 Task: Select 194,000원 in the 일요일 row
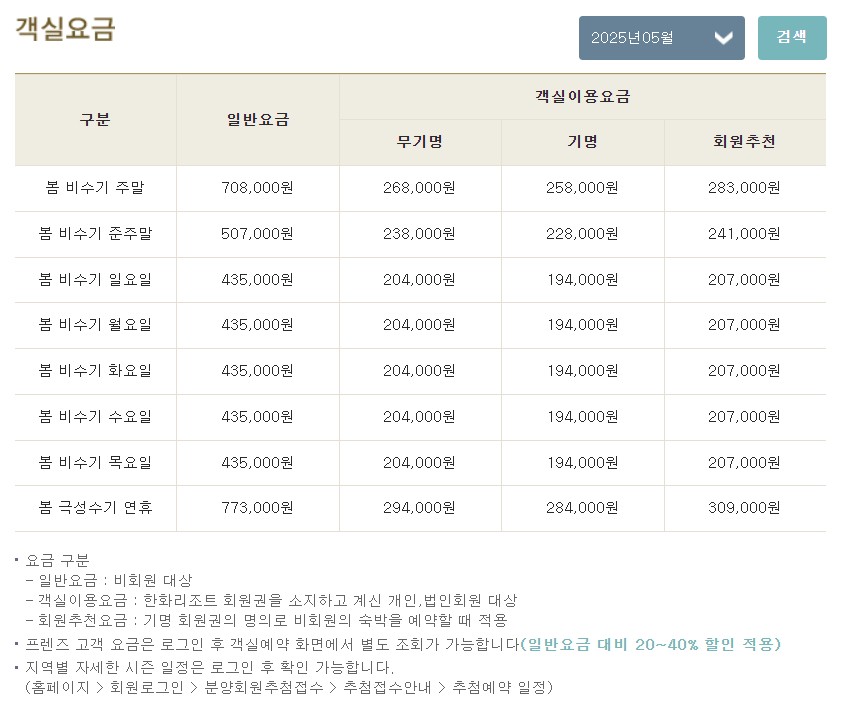click(x=582, y=279)
